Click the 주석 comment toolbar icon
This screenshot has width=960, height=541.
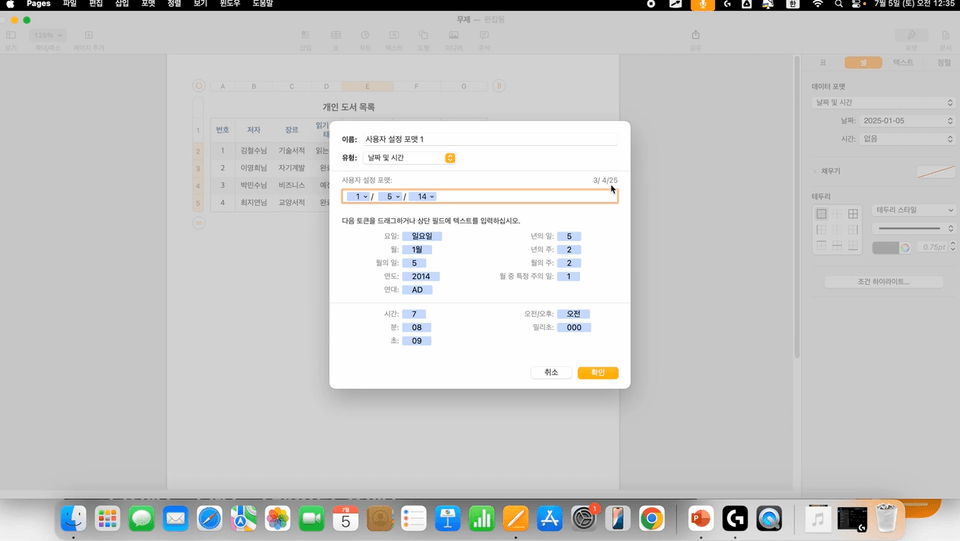pos(484,35)
